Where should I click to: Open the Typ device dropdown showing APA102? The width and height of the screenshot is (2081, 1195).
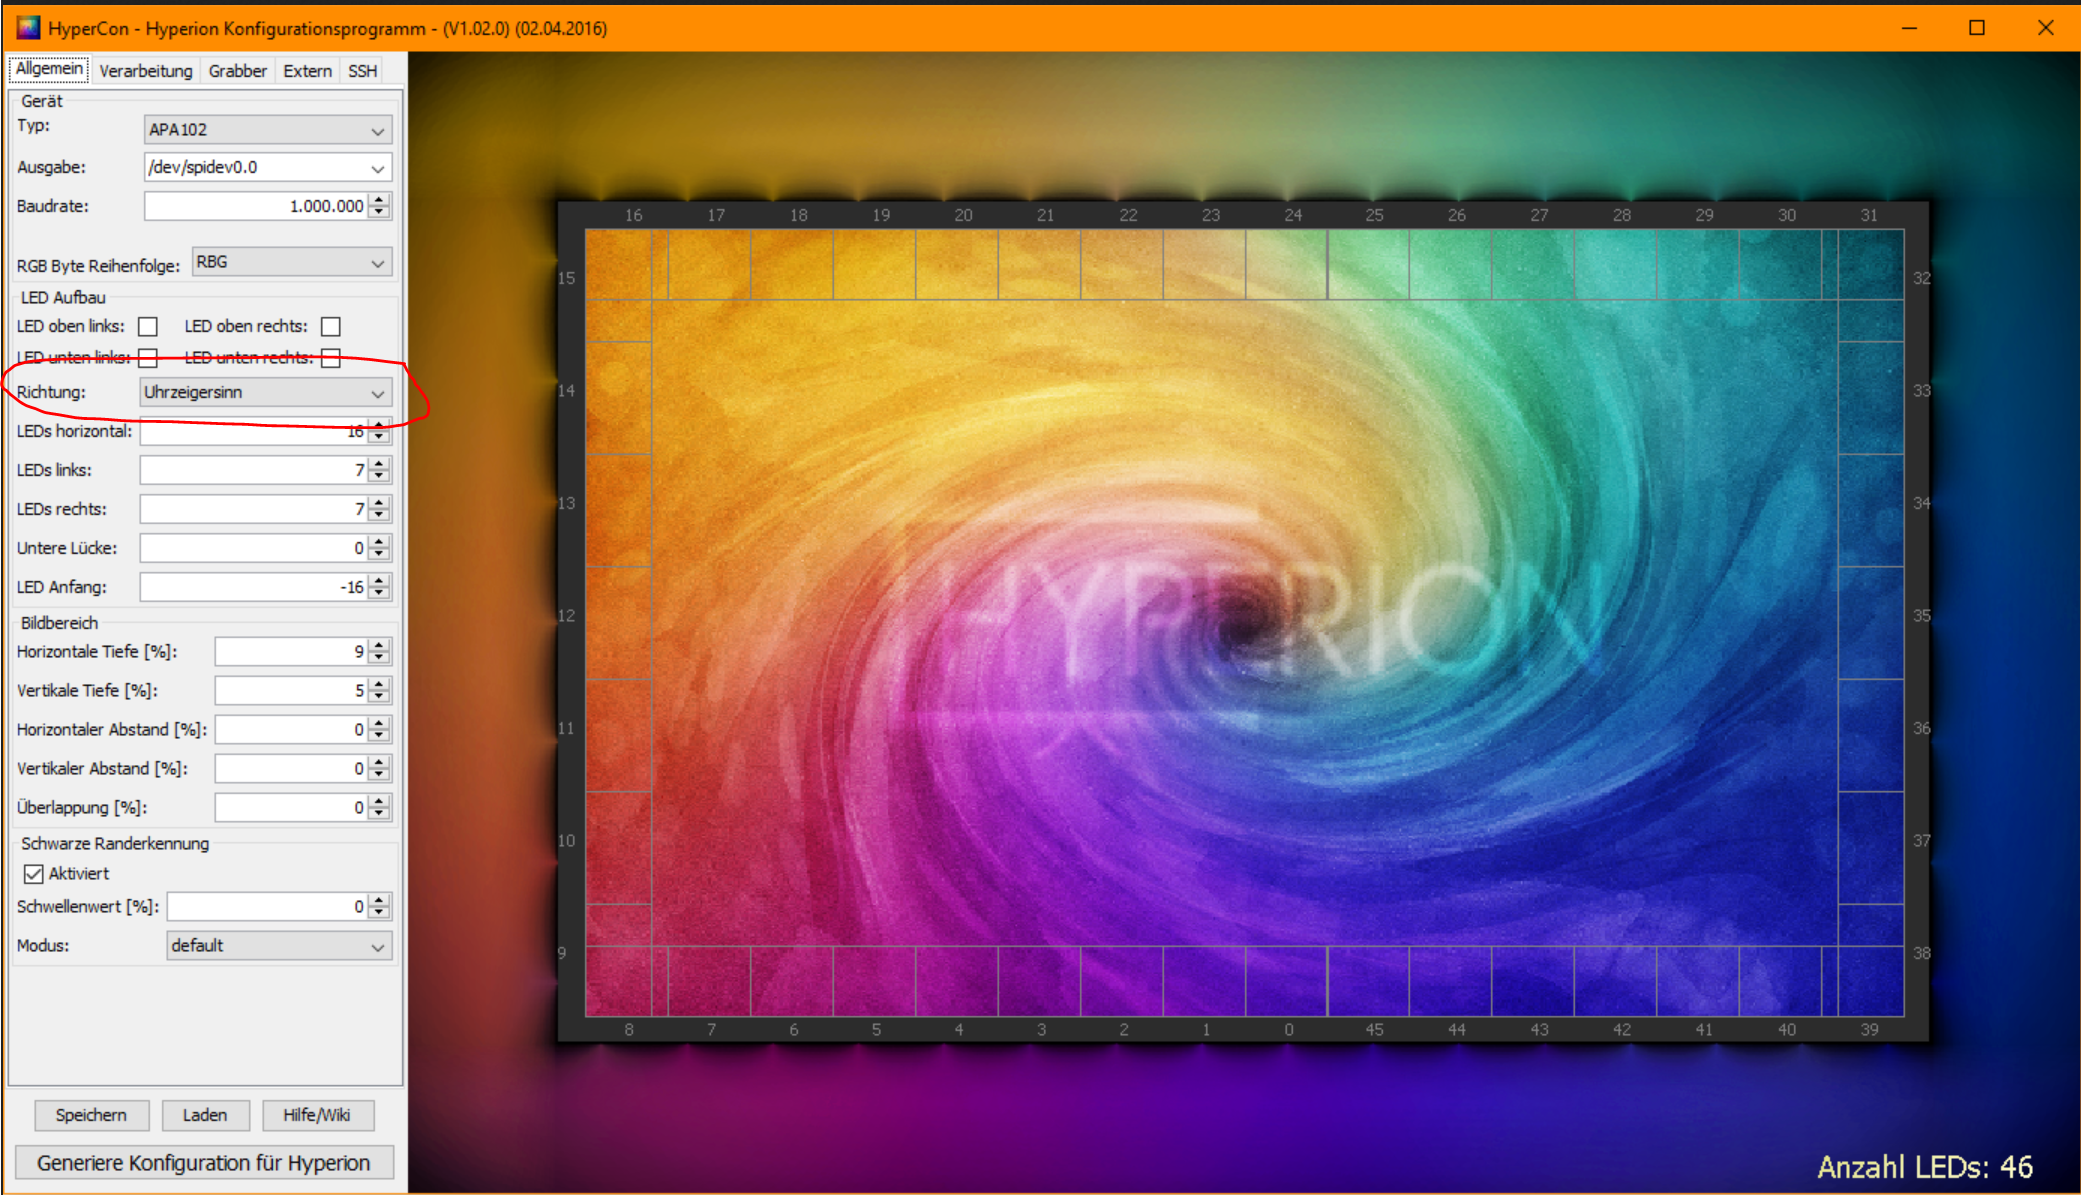pyautogui.click(x=267, y=130)
